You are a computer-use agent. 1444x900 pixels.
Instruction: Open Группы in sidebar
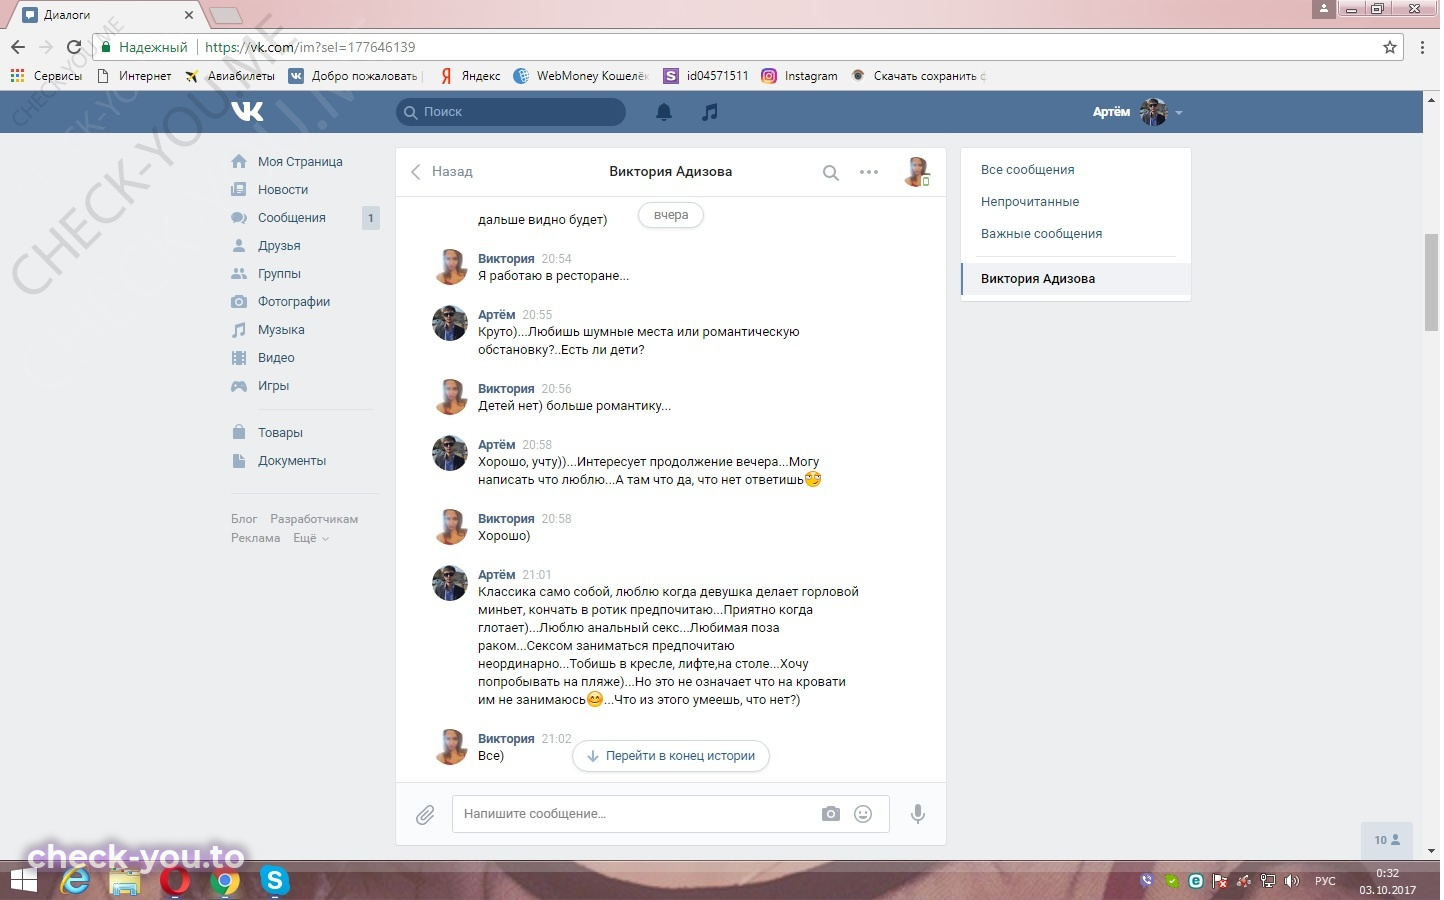[x=279, y=273]
